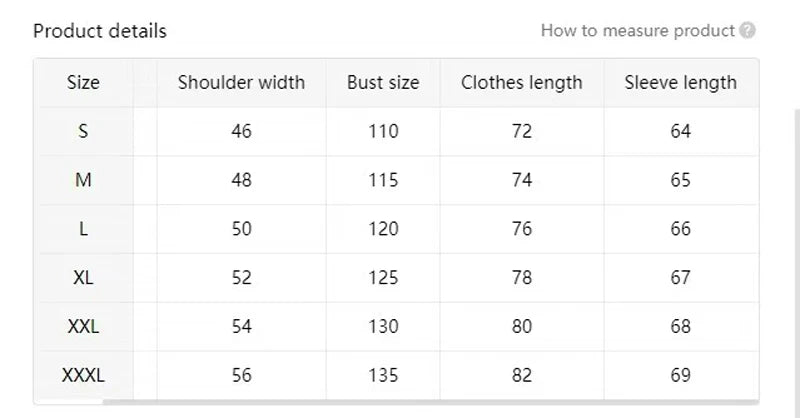Viewport: 800px width, 418px height.
Task: Click the XXL size row label
Action: tap(83, 326)
